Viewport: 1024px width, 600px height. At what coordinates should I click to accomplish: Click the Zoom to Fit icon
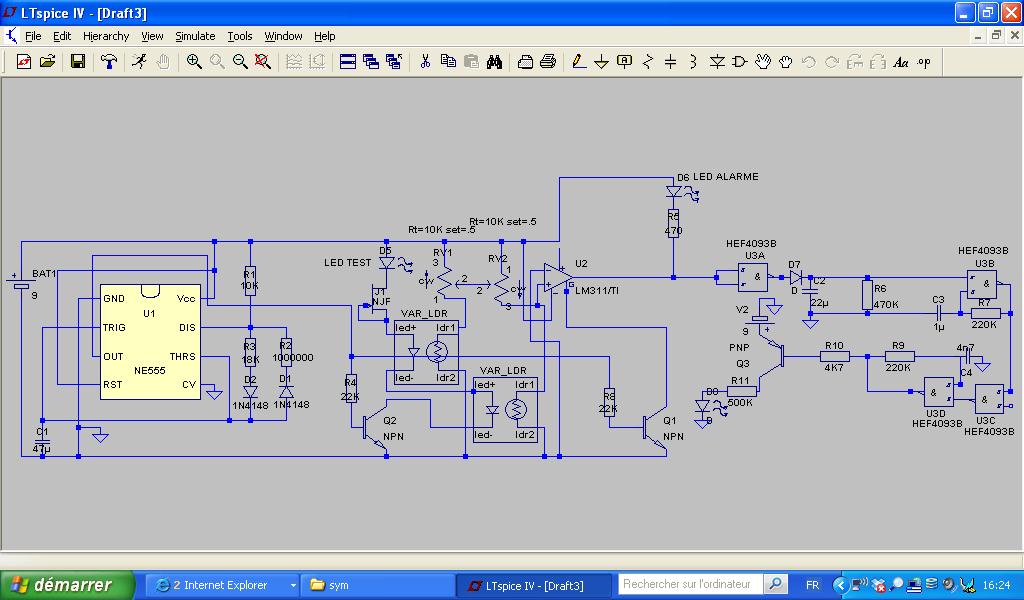[x=263, y=61]
